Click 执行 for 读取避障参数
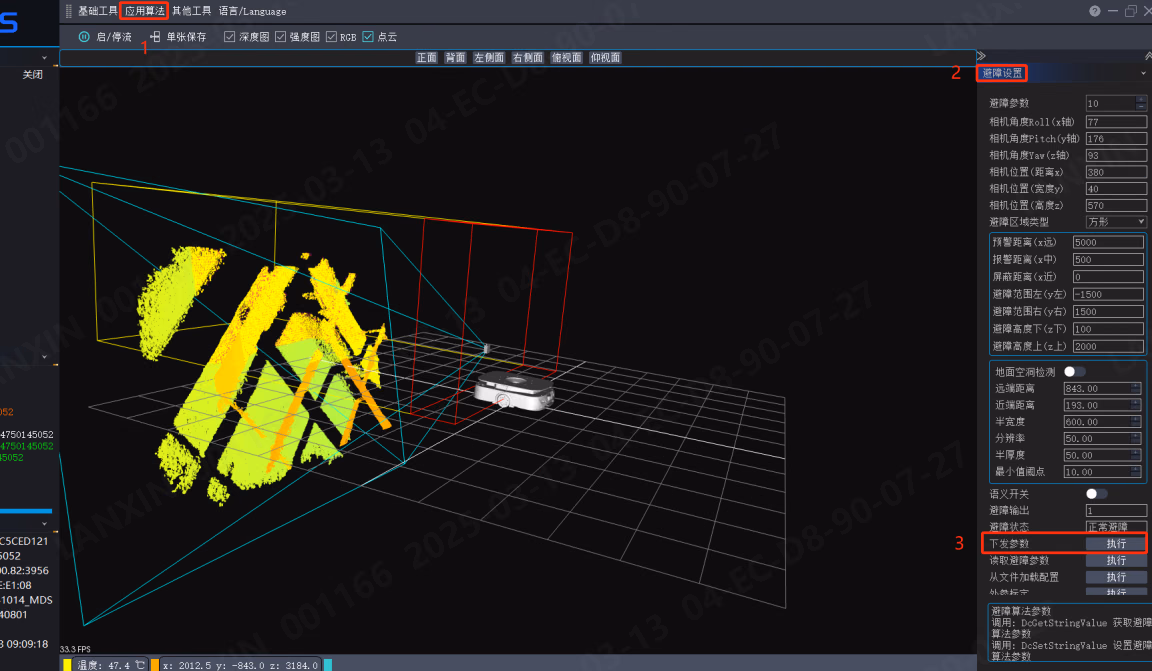This screenshot has width=1152, height=671. pyautogui.click(x=1116, y=560)
